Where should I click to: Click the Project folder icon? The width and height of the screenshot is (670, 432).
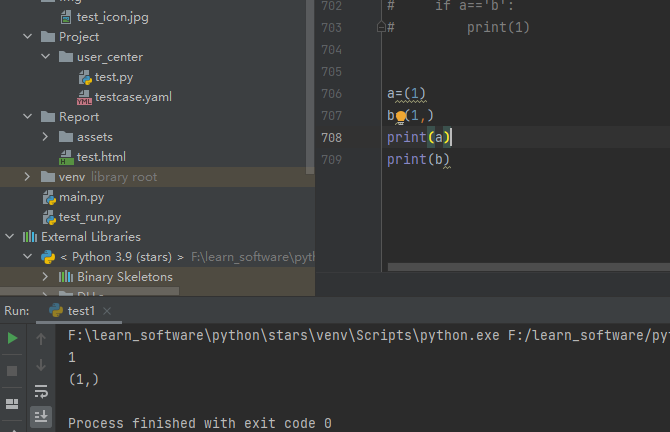click(x=48, y=37)
